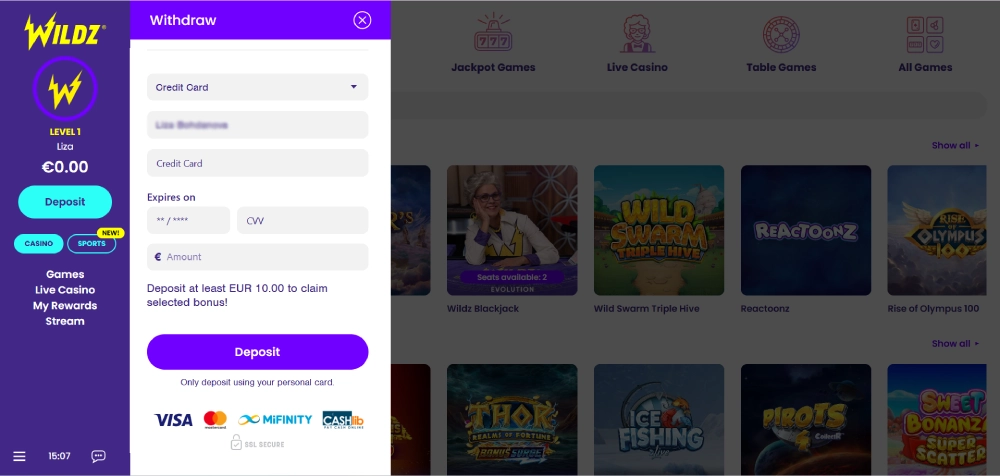Expand the first Show all link
1000x476 pixels.
pyautogui.click(x=955, y=145)
